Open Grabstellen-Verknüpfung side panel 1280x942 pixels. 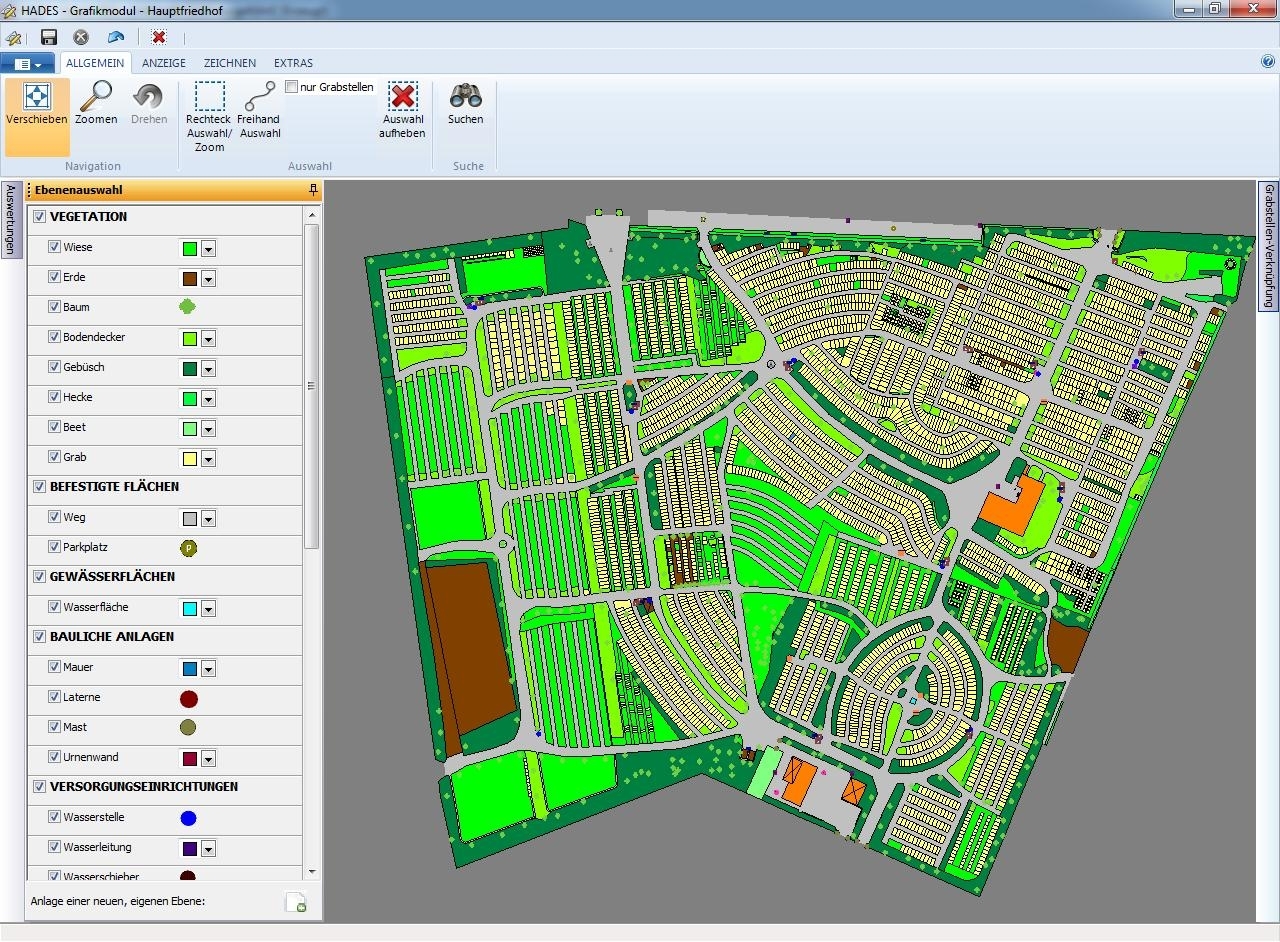(x=1269, y=246)
